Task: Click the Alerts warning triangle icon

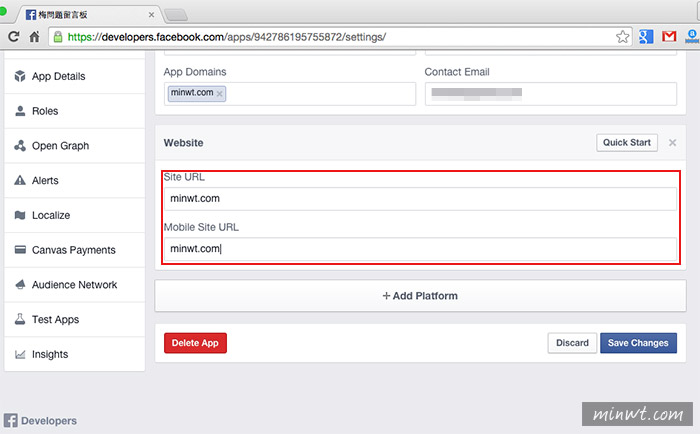Action: 20,180
